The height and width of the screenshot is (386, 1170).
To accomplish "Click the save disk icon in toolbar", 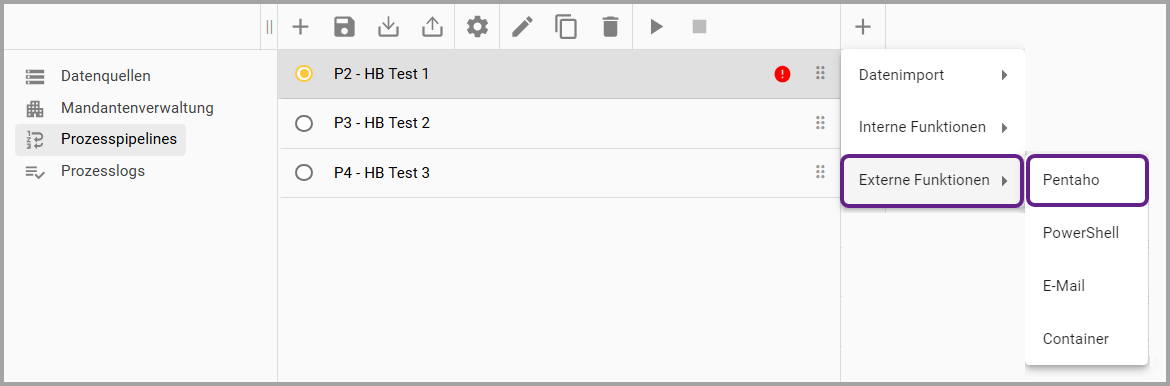I will [x=344, y=27].
